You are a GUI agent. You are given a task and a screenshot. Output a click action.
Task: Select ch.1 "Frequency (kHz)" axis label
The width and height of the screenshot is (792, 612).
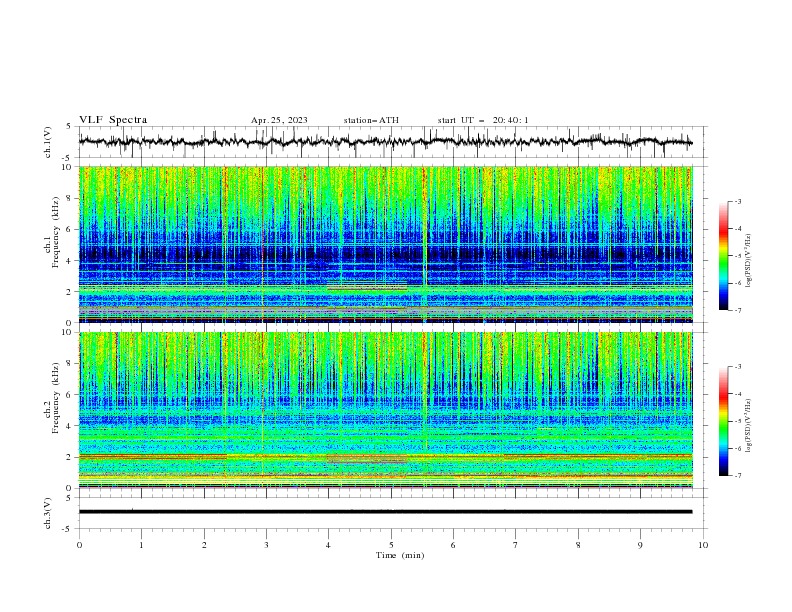[x=56, y=230]
